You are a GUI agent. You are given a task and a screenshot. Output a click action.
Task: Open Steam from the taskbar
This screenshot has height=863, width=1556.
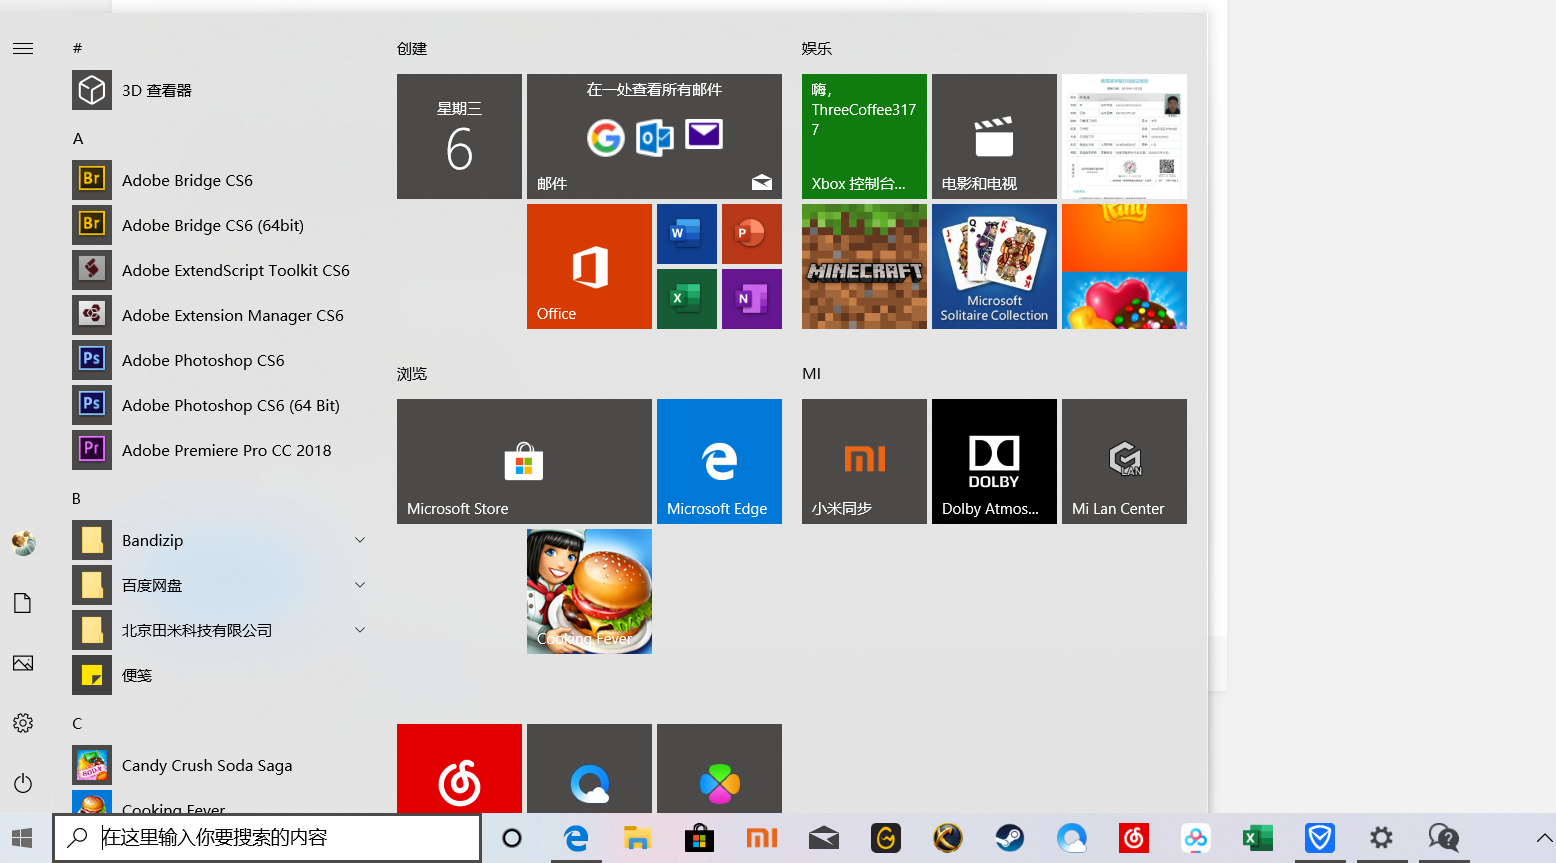coord(1009,838)
